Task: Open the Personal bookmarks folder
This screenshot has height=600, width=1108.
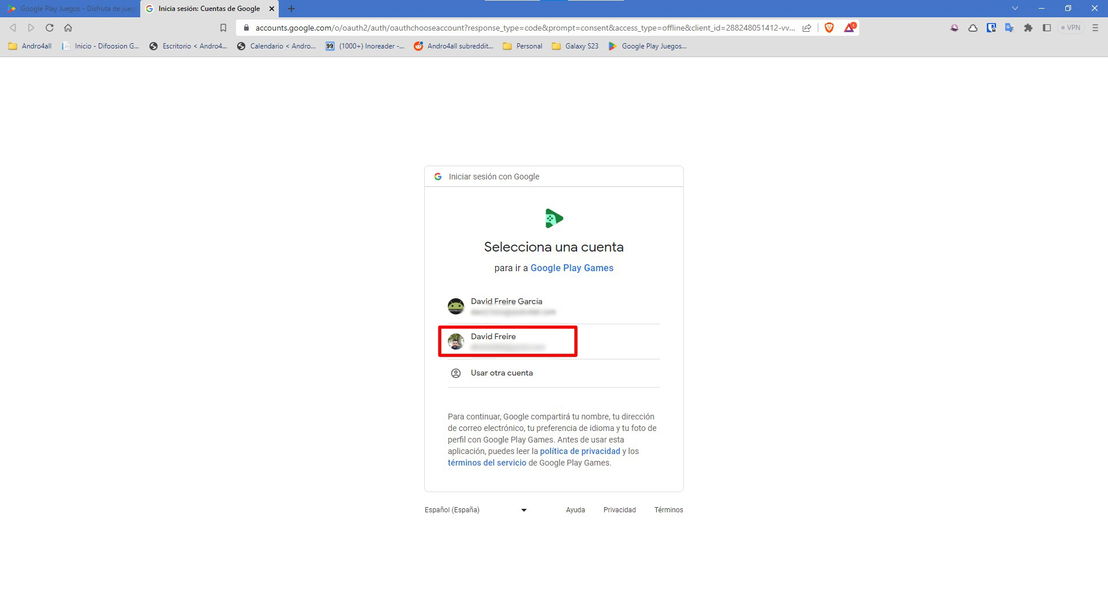Action: click(522, 46)
